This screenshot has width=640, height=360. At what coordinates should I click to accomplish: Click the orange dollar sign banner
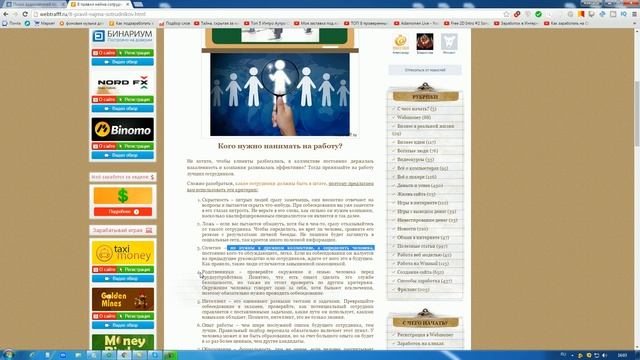pos(122,196)
